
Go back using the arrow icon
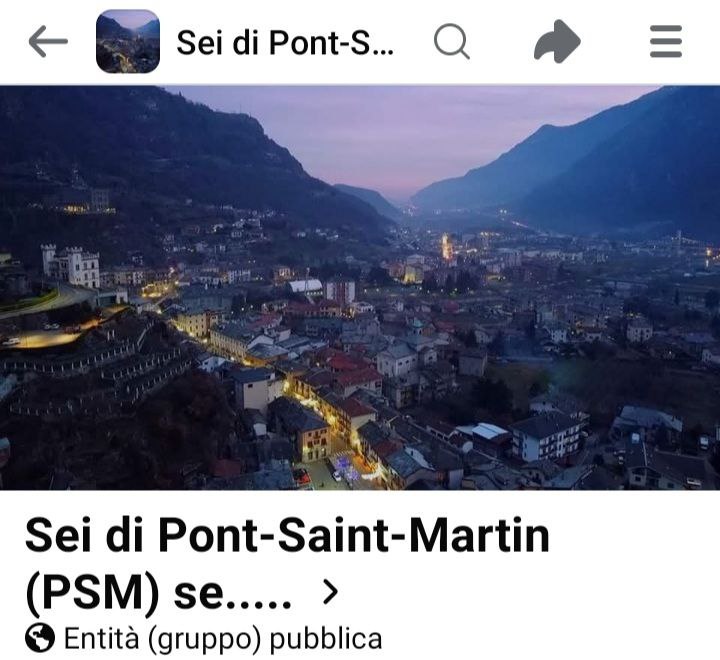click(x=48, y=41)
